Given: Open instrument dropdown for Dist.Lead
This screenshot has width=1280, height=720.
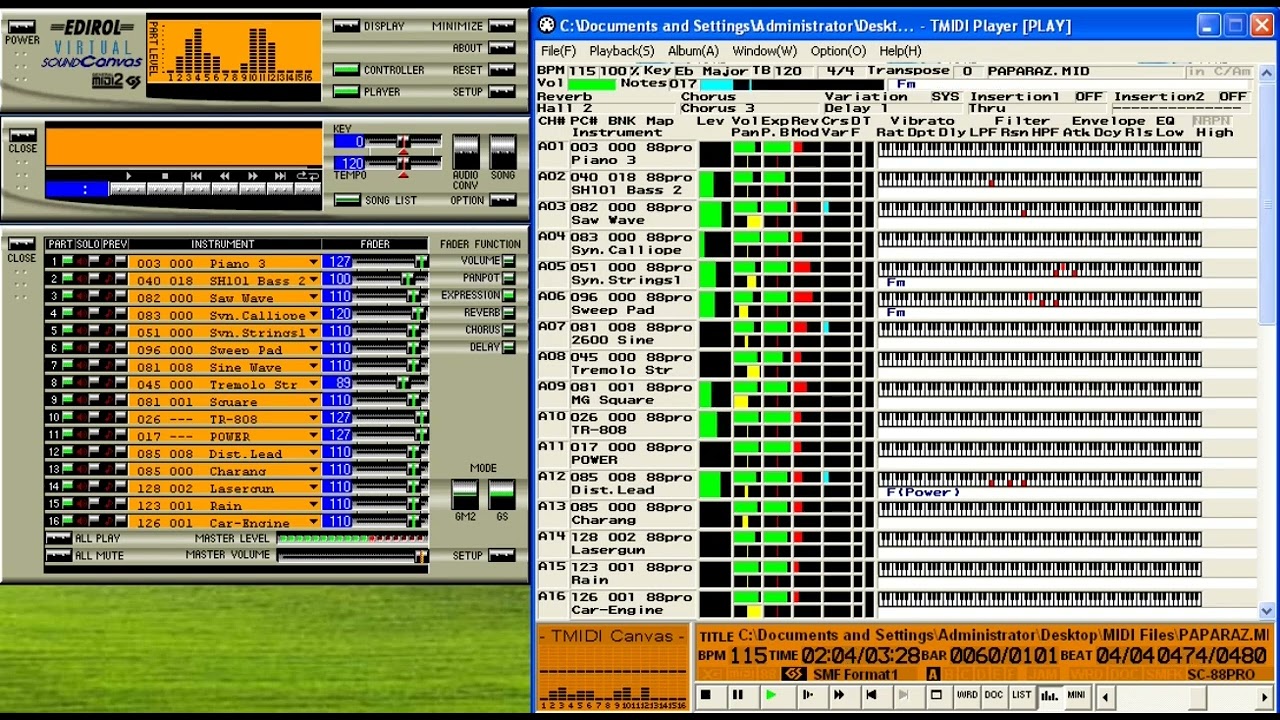Looking at the screenshot, I should pyautogui.click(x=314, y=453).
